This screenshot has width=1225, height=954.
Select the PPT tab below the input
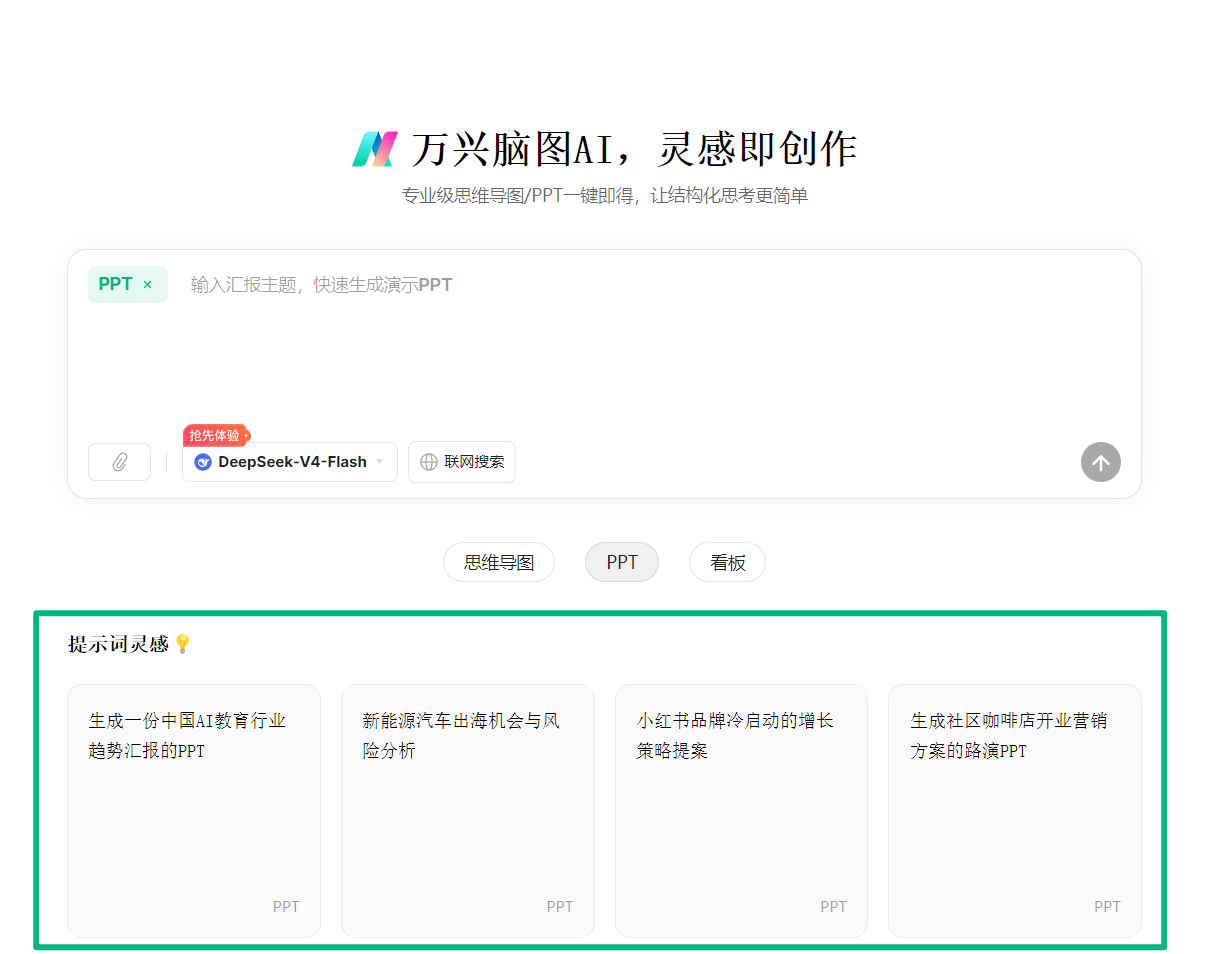point(622,562)
